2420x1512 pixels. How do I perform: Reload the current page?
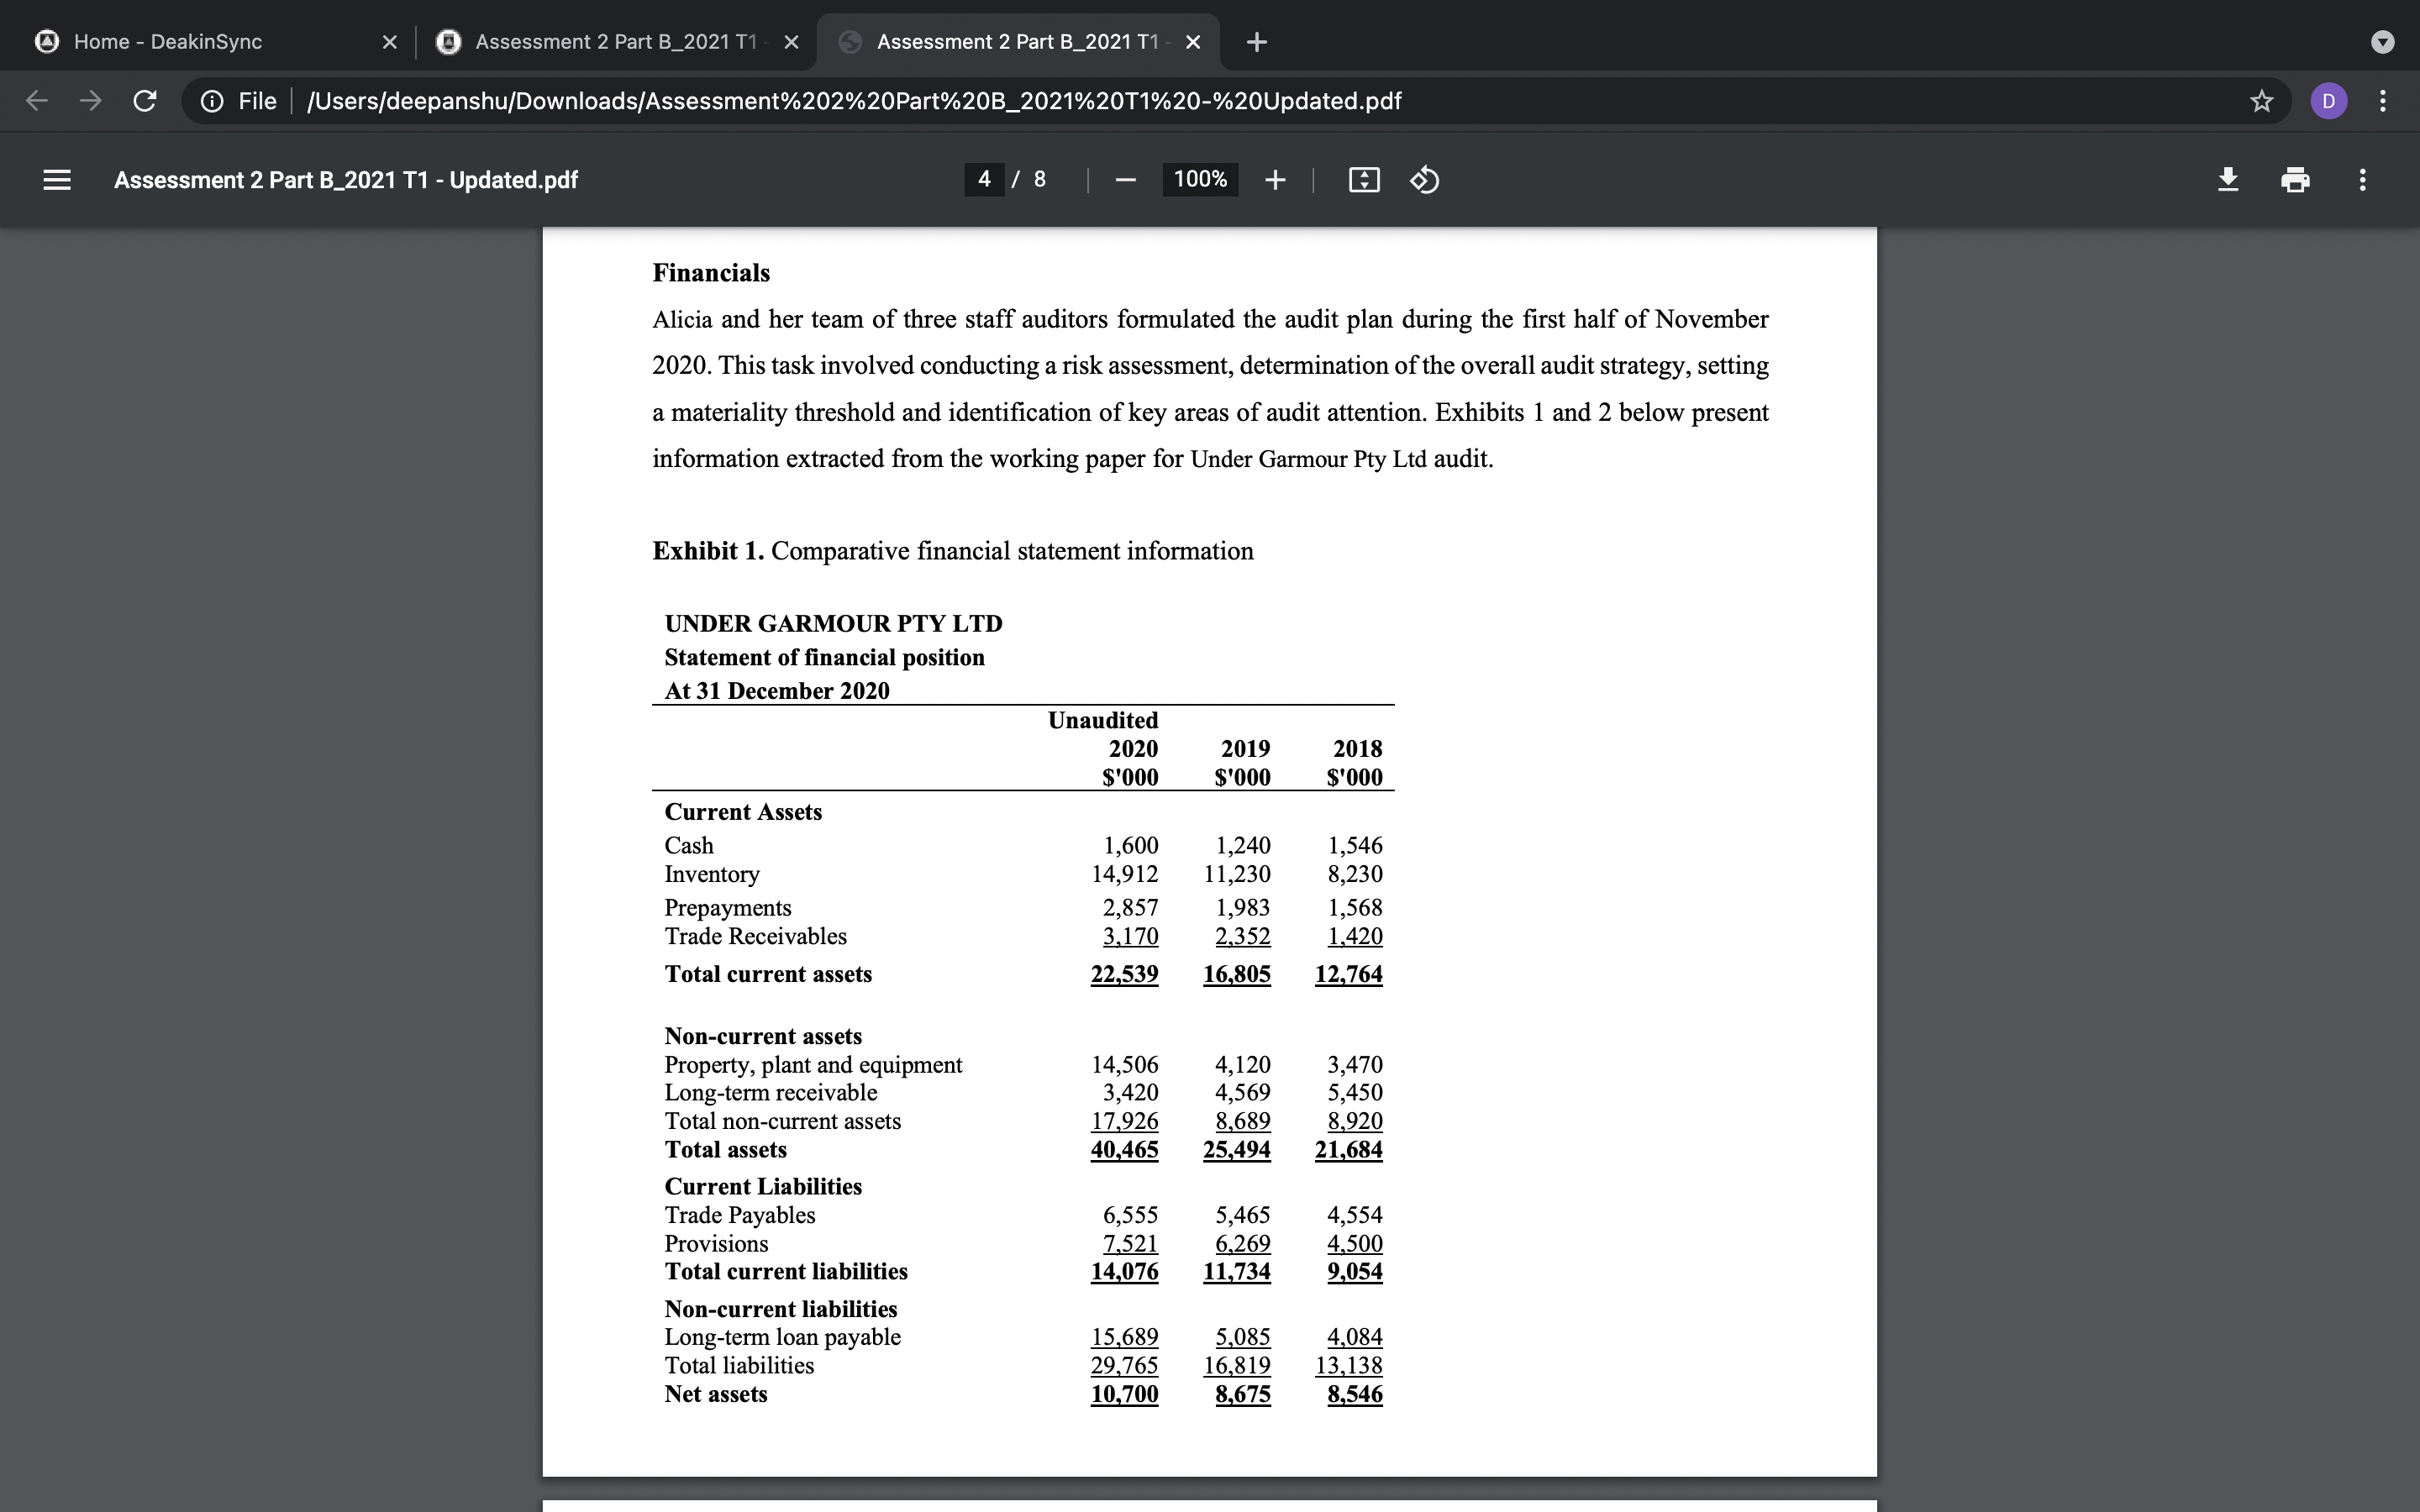[x=144, y=100]
